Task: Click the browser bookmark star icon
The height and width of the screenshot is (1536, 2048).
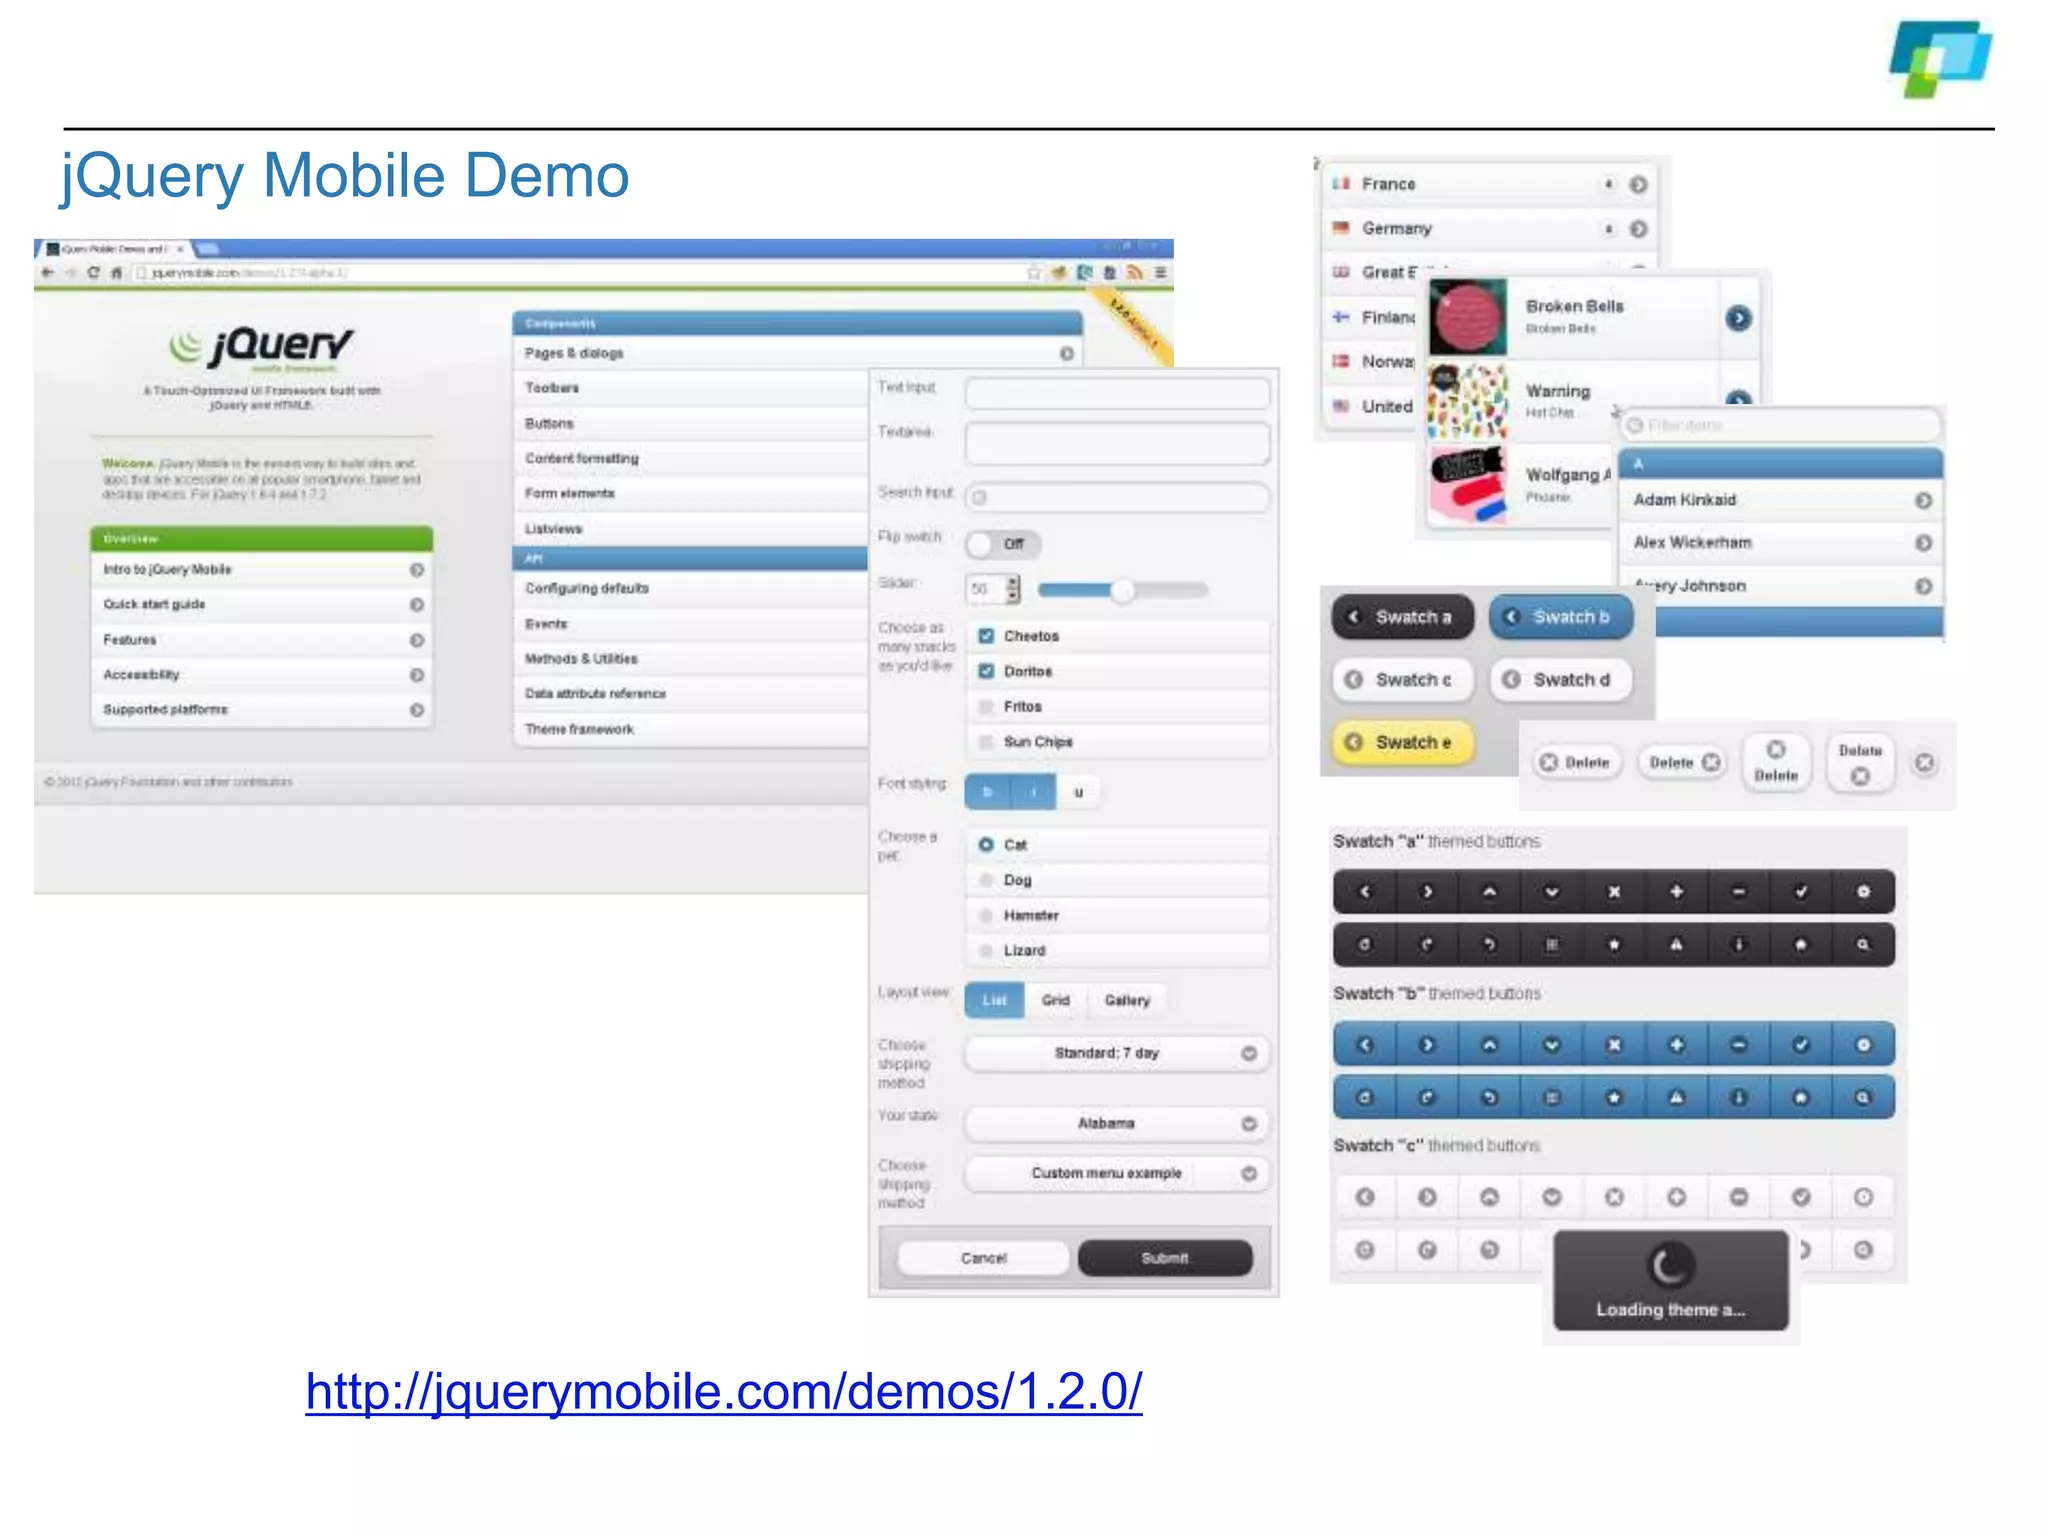Action: [x=1034, y=272]
